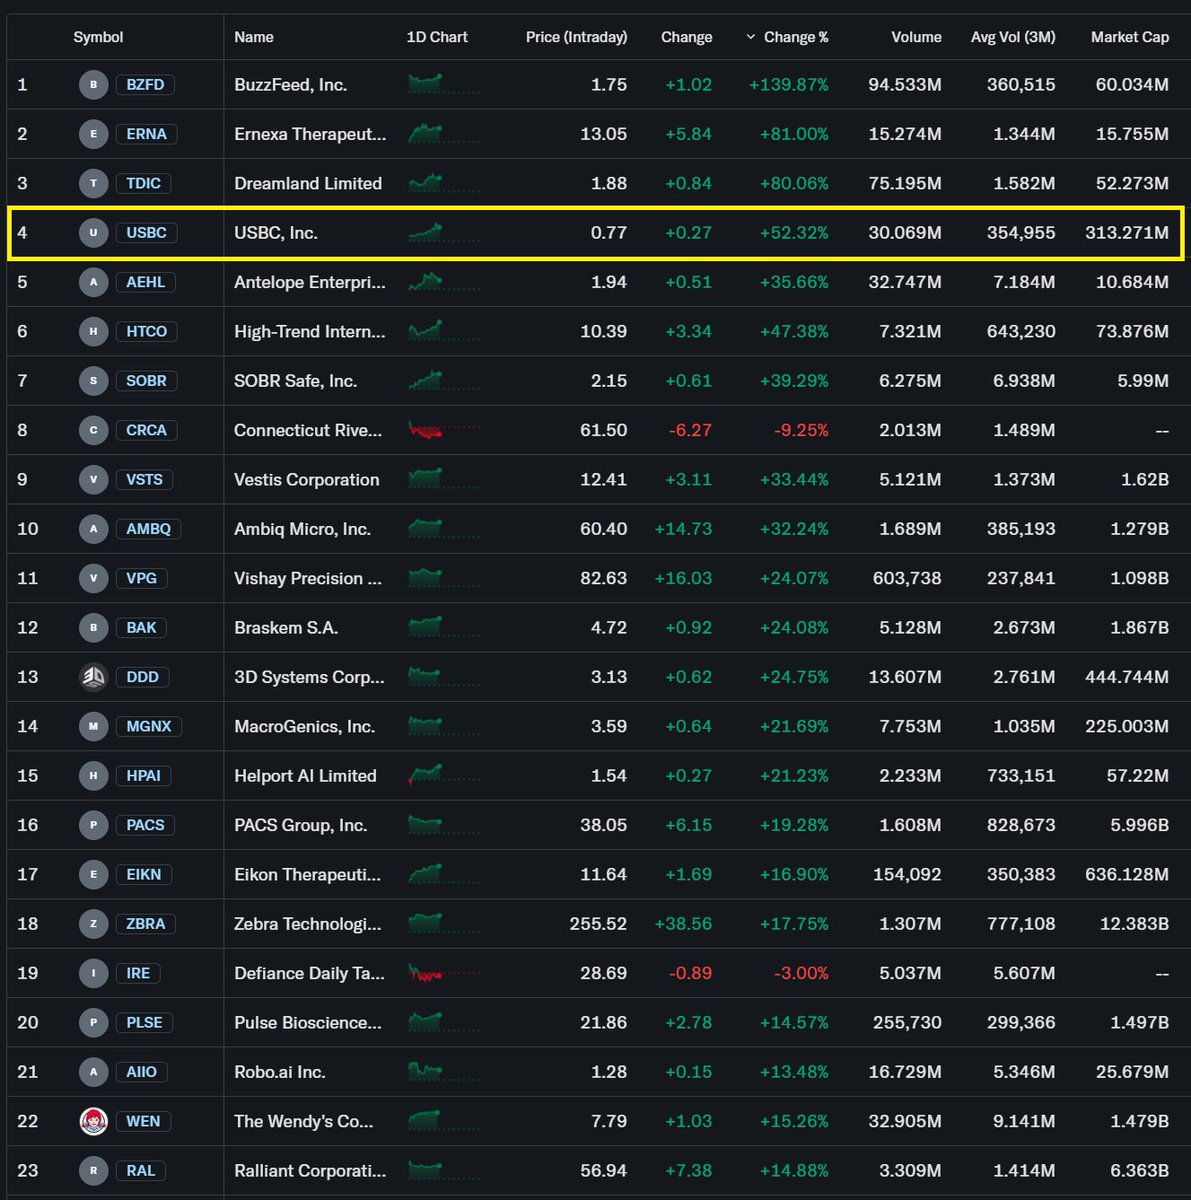Click the 1D Chart column header
The width and height of the screenshot is (1191, 1200).
(x=437, y=37)
